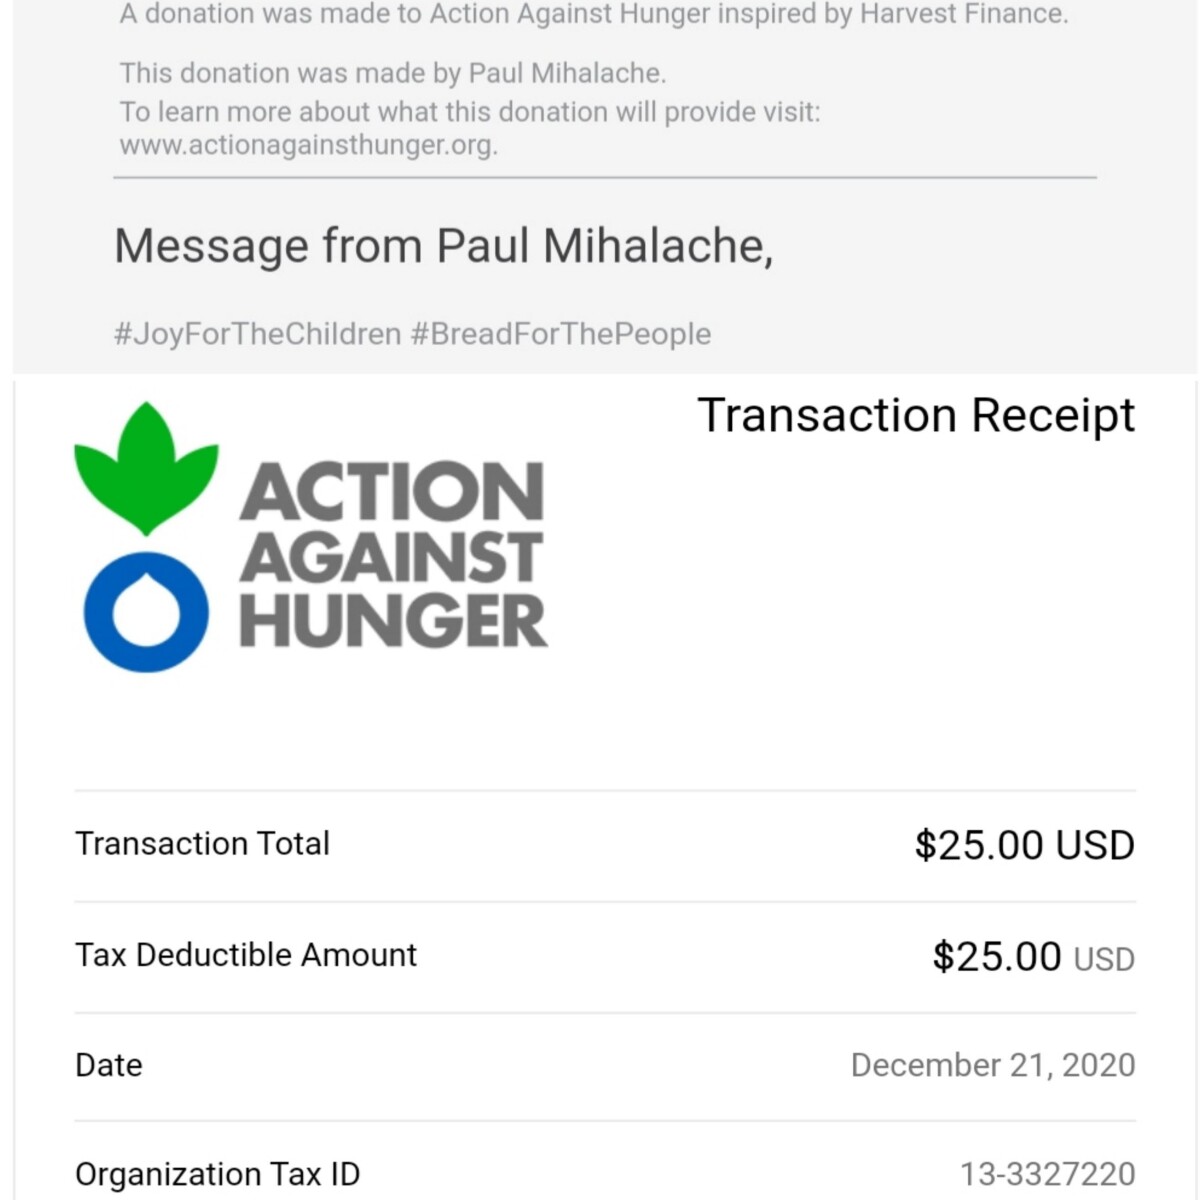Click the Message from Paul Mihalache heading
The width and height of the screenshot is (1200, 1200).
point(444,246)
